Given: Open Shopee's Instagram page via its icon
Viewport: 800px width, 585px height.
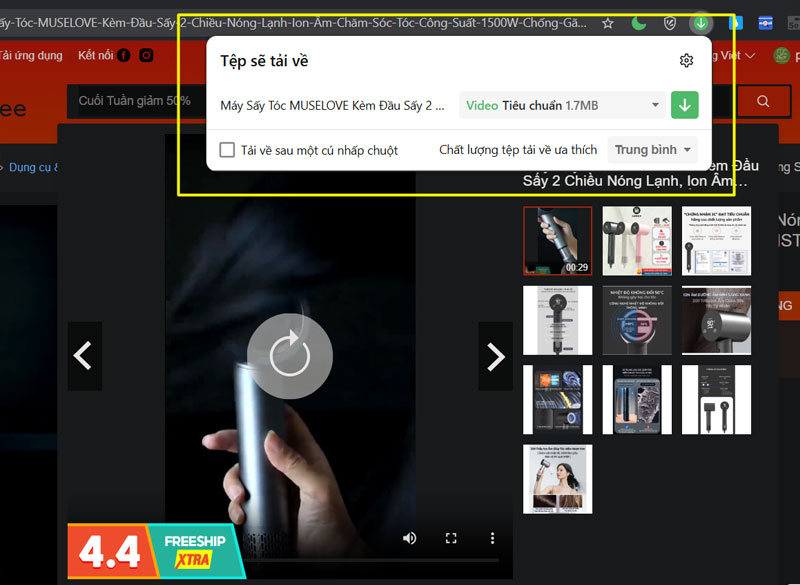Looking at the screenshot, I should (144, 55).
